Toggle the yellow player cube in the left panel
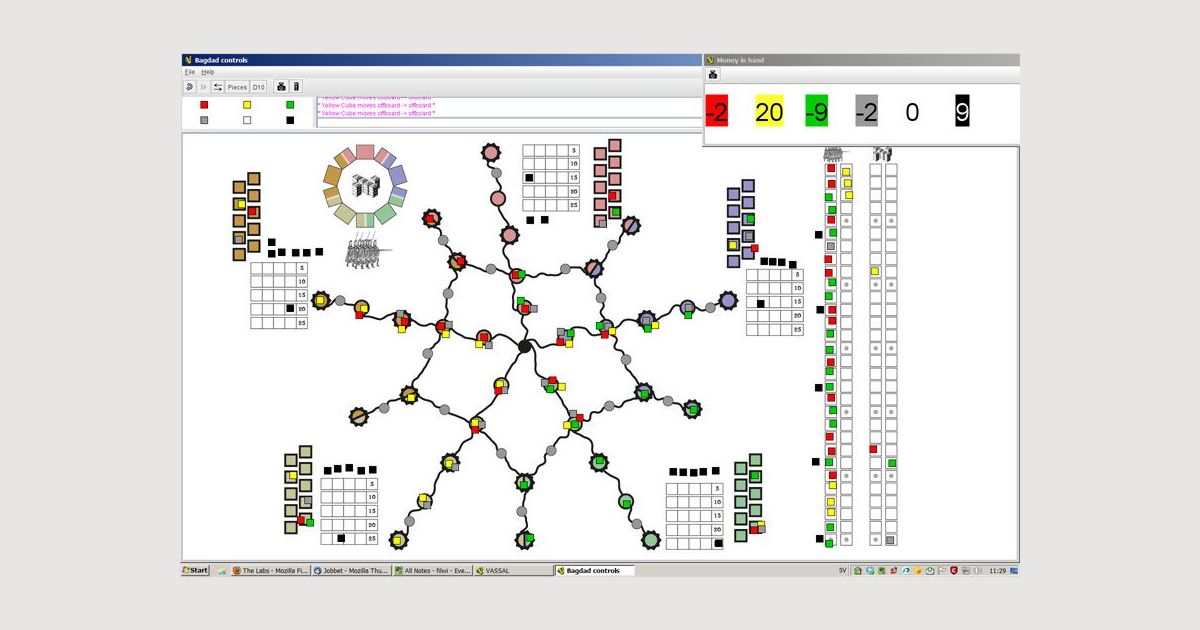The height and width of the screenshot is (630, 1200). click(x=247, y=104)
